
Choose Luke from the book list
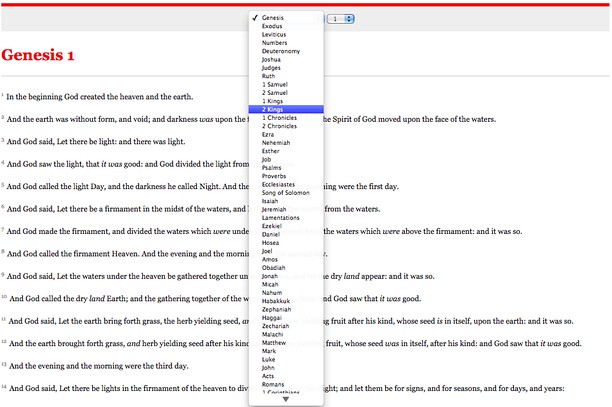pyautogui.click(x=286, y=359)
